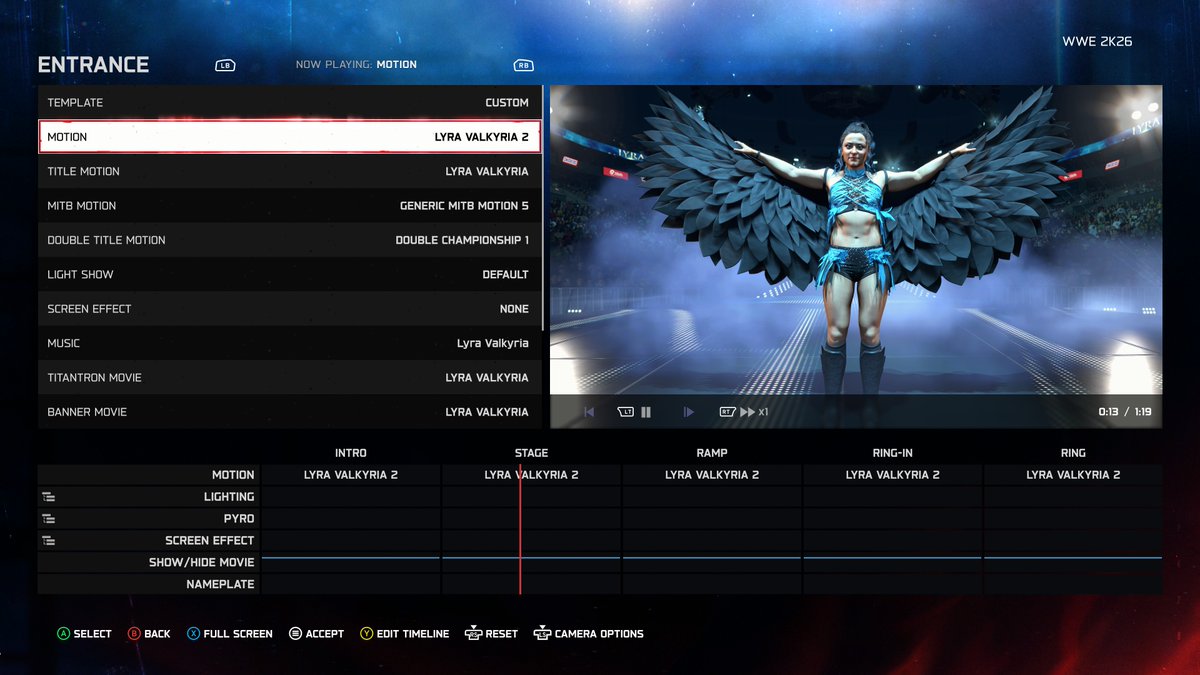The image size is (1200, 675).
Task: Click the Nameplate timeline row label
Action: (x=220, y=585)
